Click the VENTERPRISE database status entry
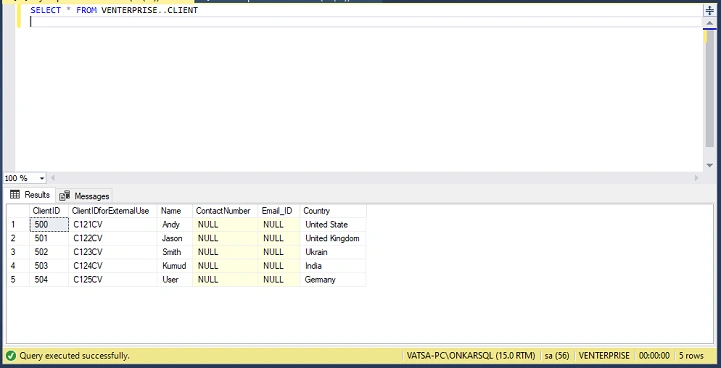The image size is (721, 368). tap(604, 356)
